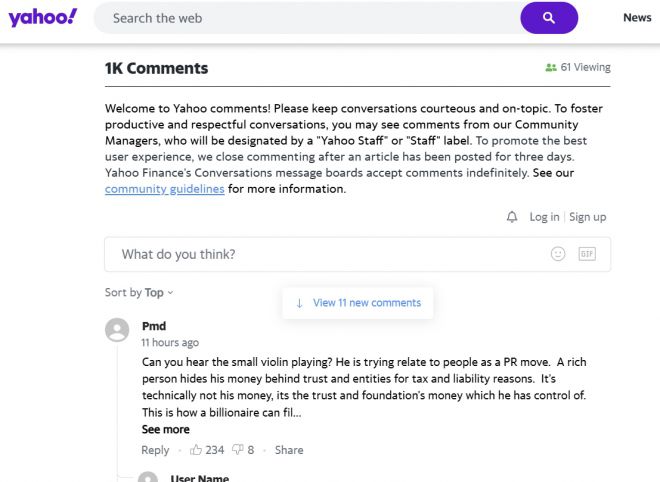Open the community guidelines link
The width and height of the screenshot is (660, 482).
coord(164,190)
